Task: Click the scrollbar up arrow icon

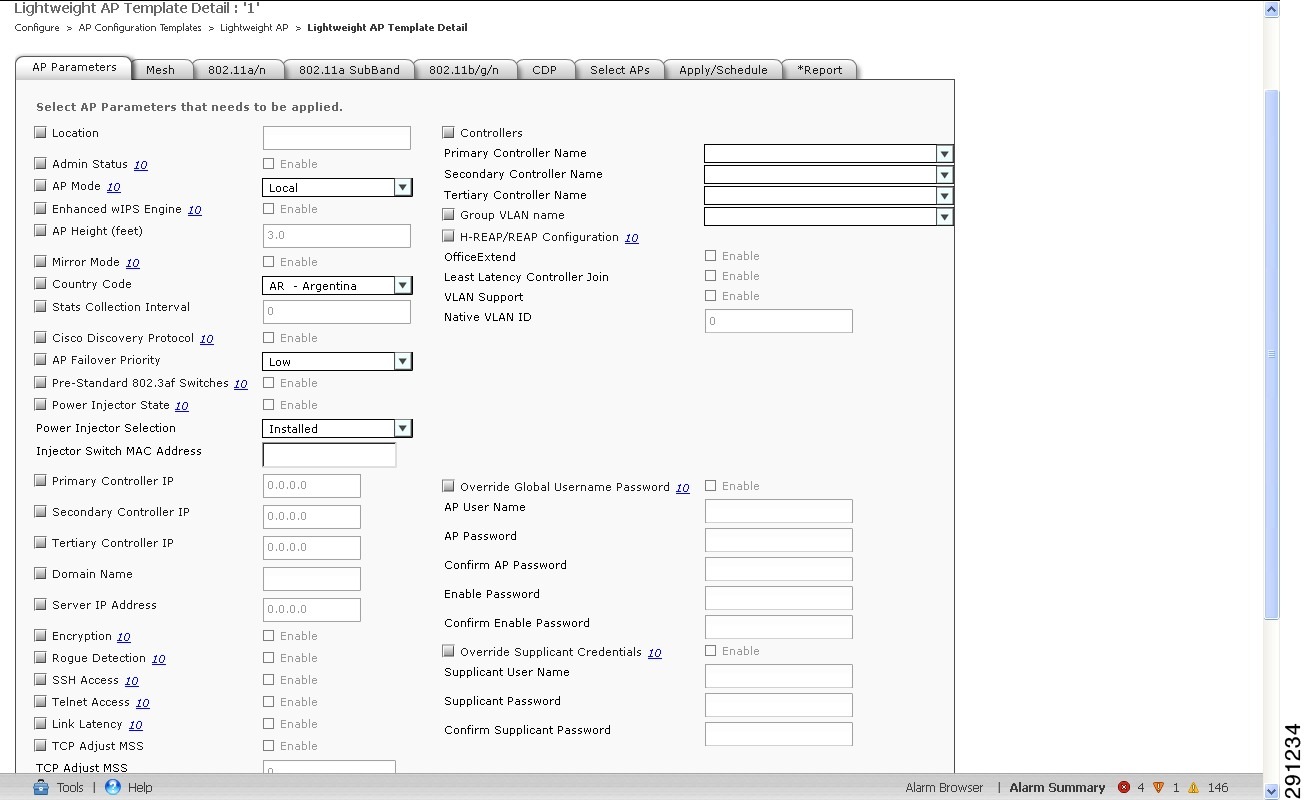Action: click(1271, 8)
